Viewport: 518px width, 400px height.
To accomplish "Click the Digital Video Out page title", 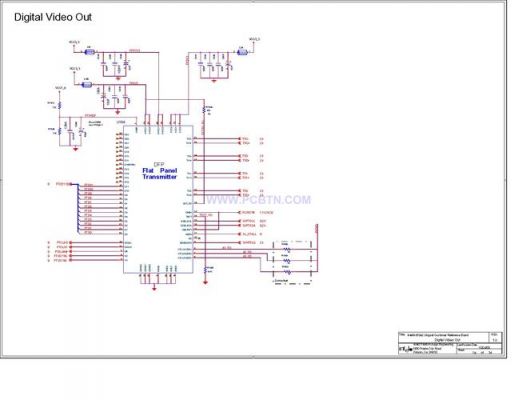I will (53, 17).
